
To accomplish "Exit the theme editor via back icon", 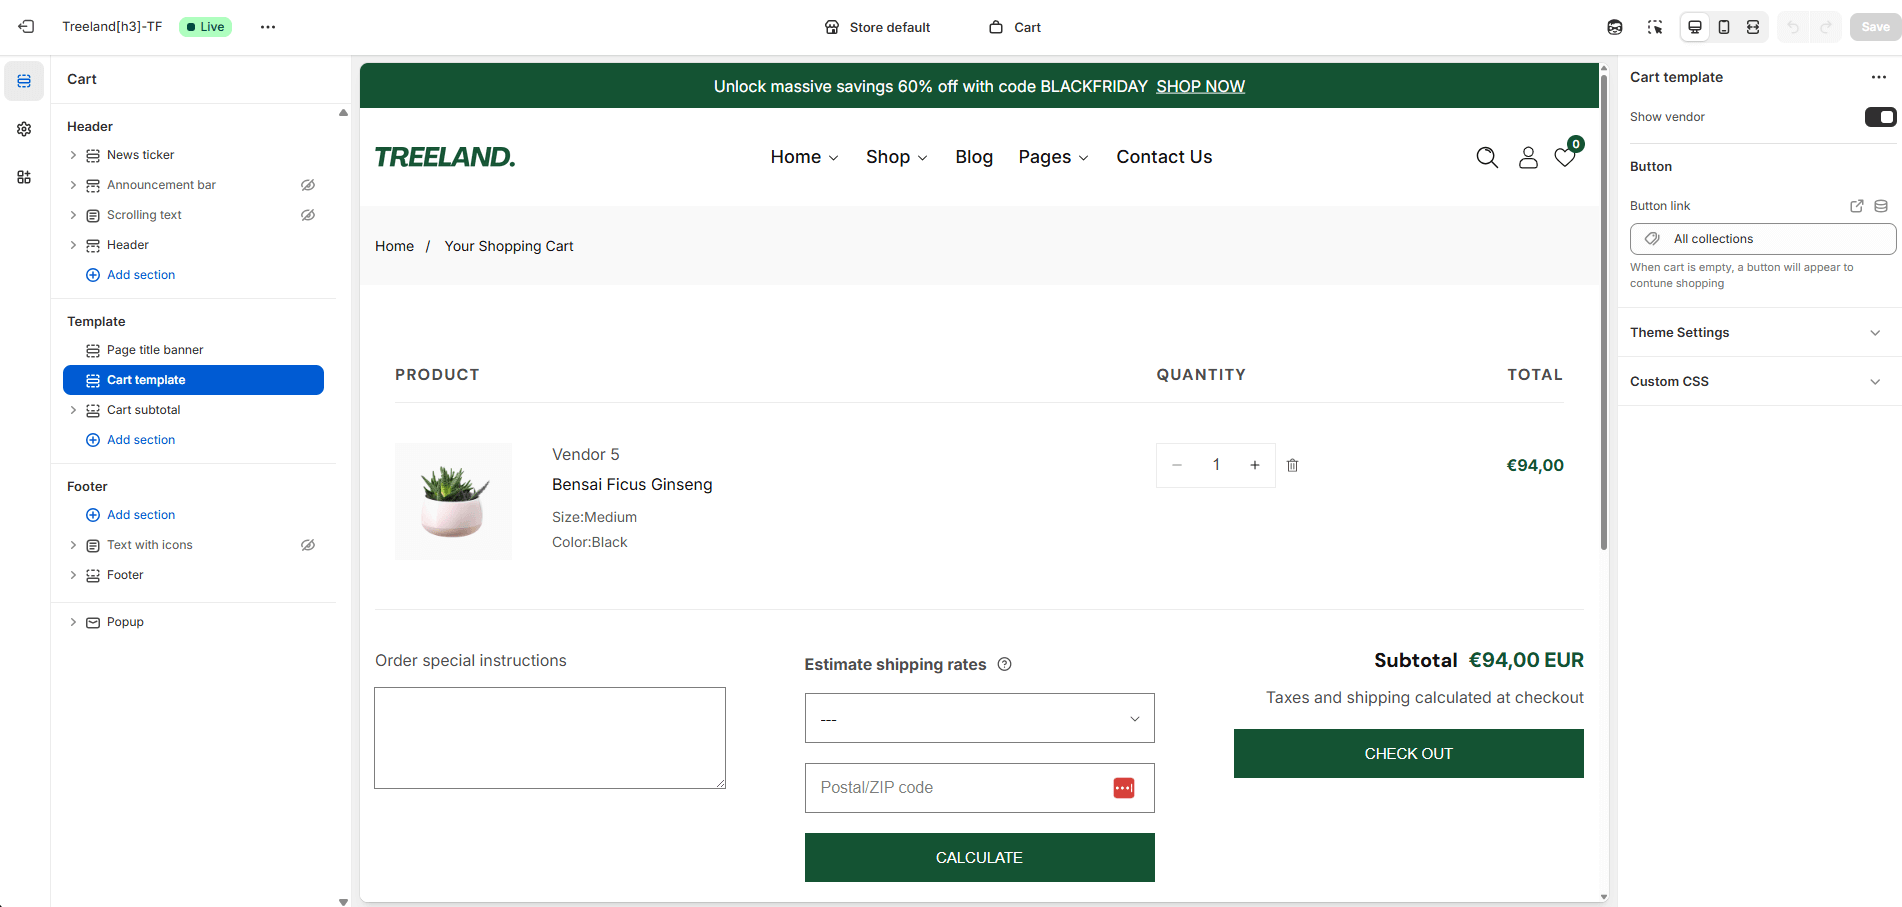I will click(26, 27).
